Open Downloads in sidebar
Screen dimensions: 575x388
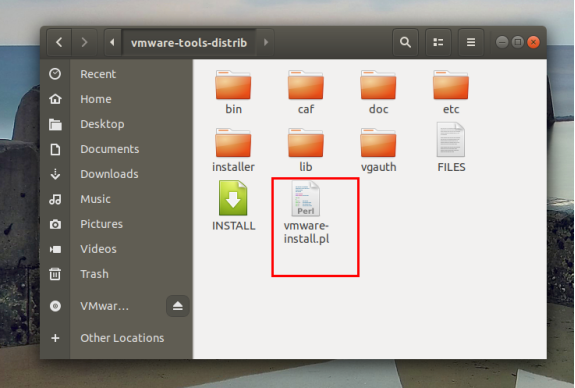[x=109, y=174]
